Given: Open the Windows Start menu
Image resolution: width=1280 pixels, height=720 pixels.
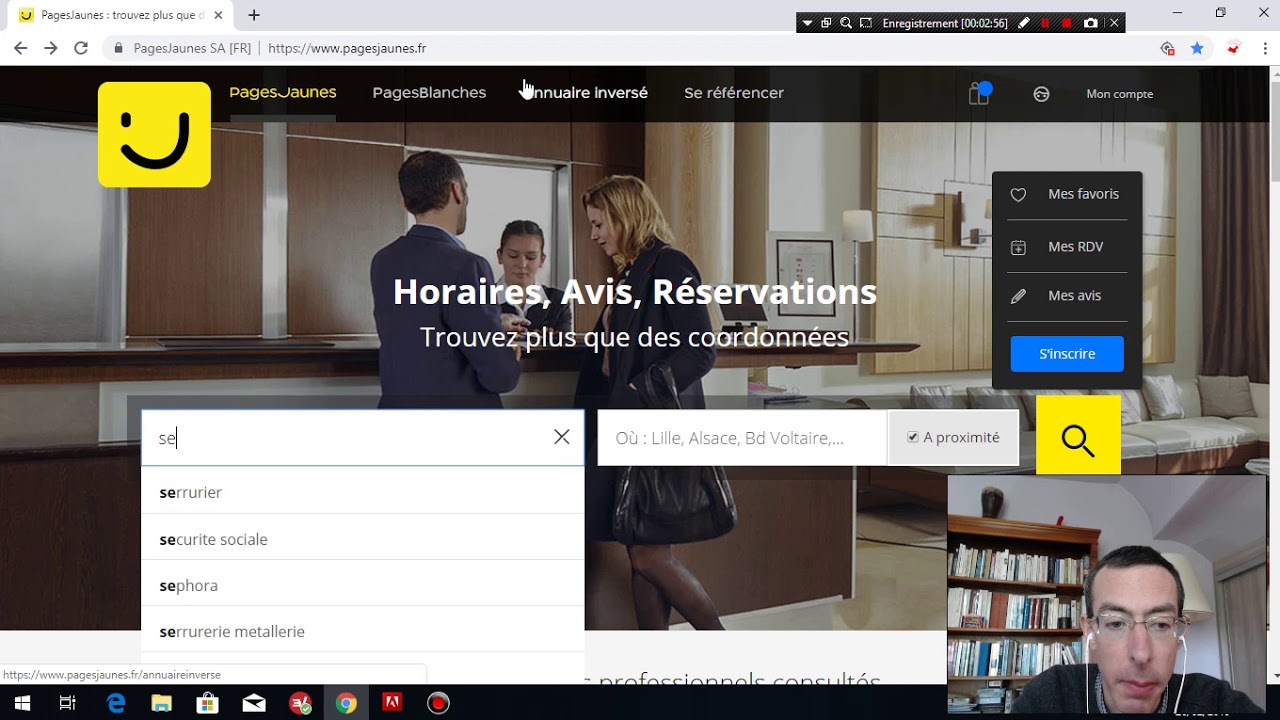Looking at the screenshot, I should point(22,703).
